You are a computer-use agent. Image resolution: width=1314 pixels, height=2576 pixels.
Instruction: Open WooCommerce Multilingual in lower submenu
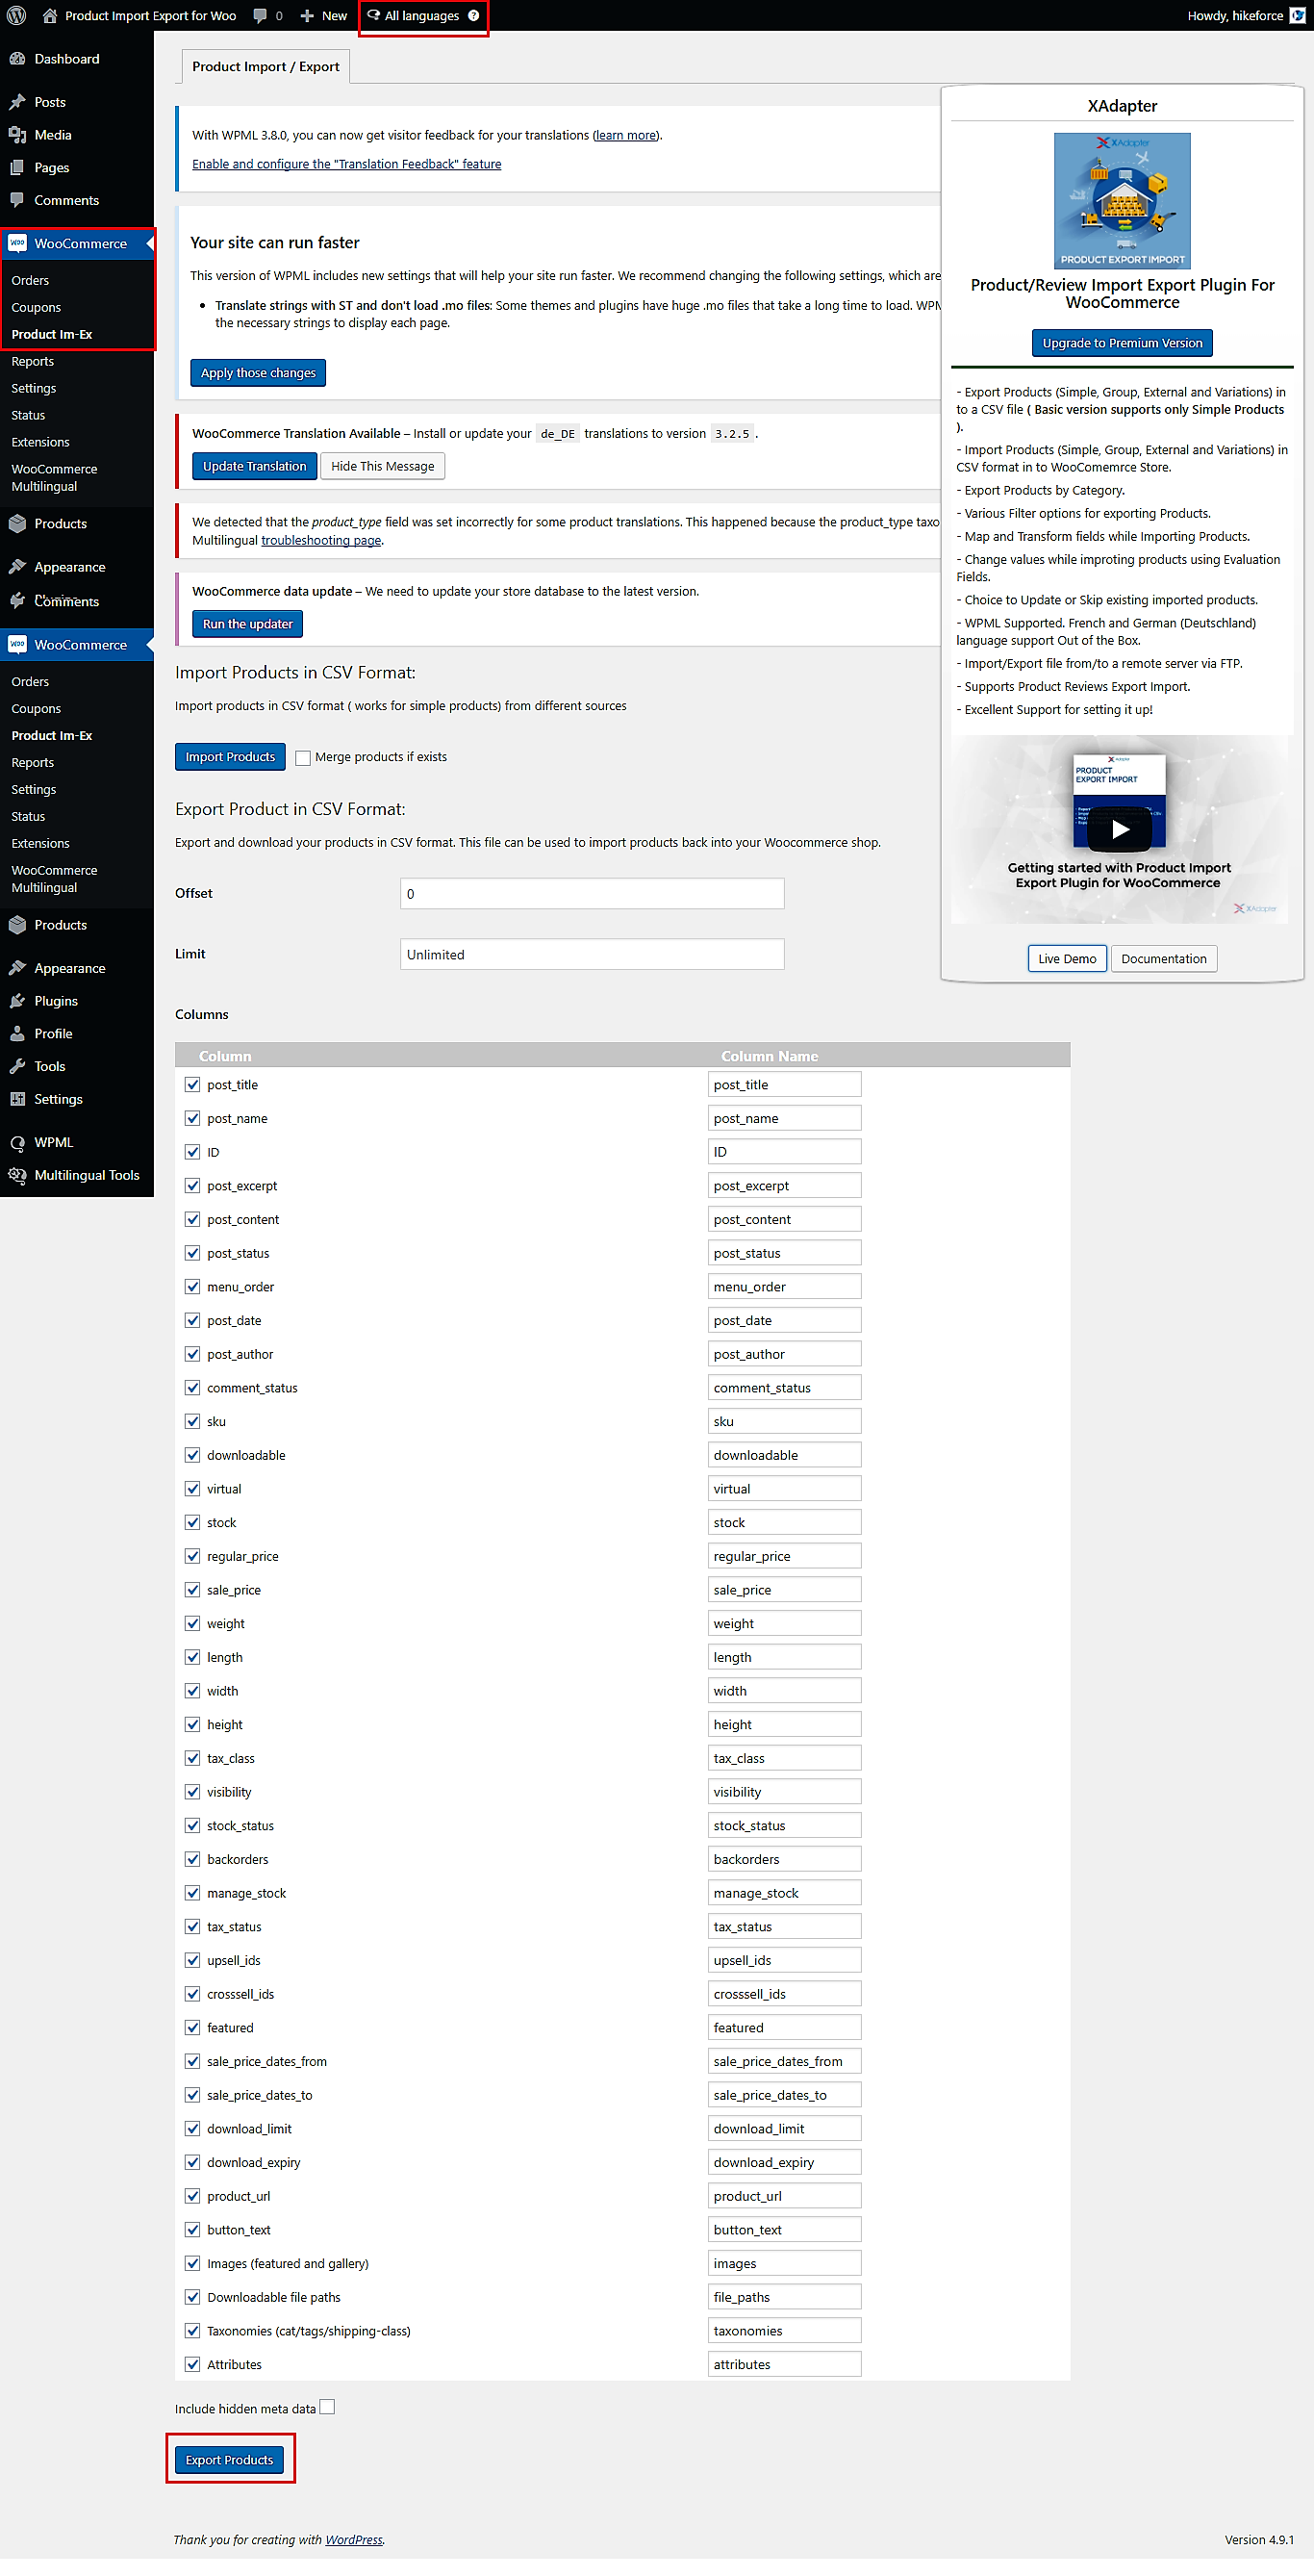54,878
